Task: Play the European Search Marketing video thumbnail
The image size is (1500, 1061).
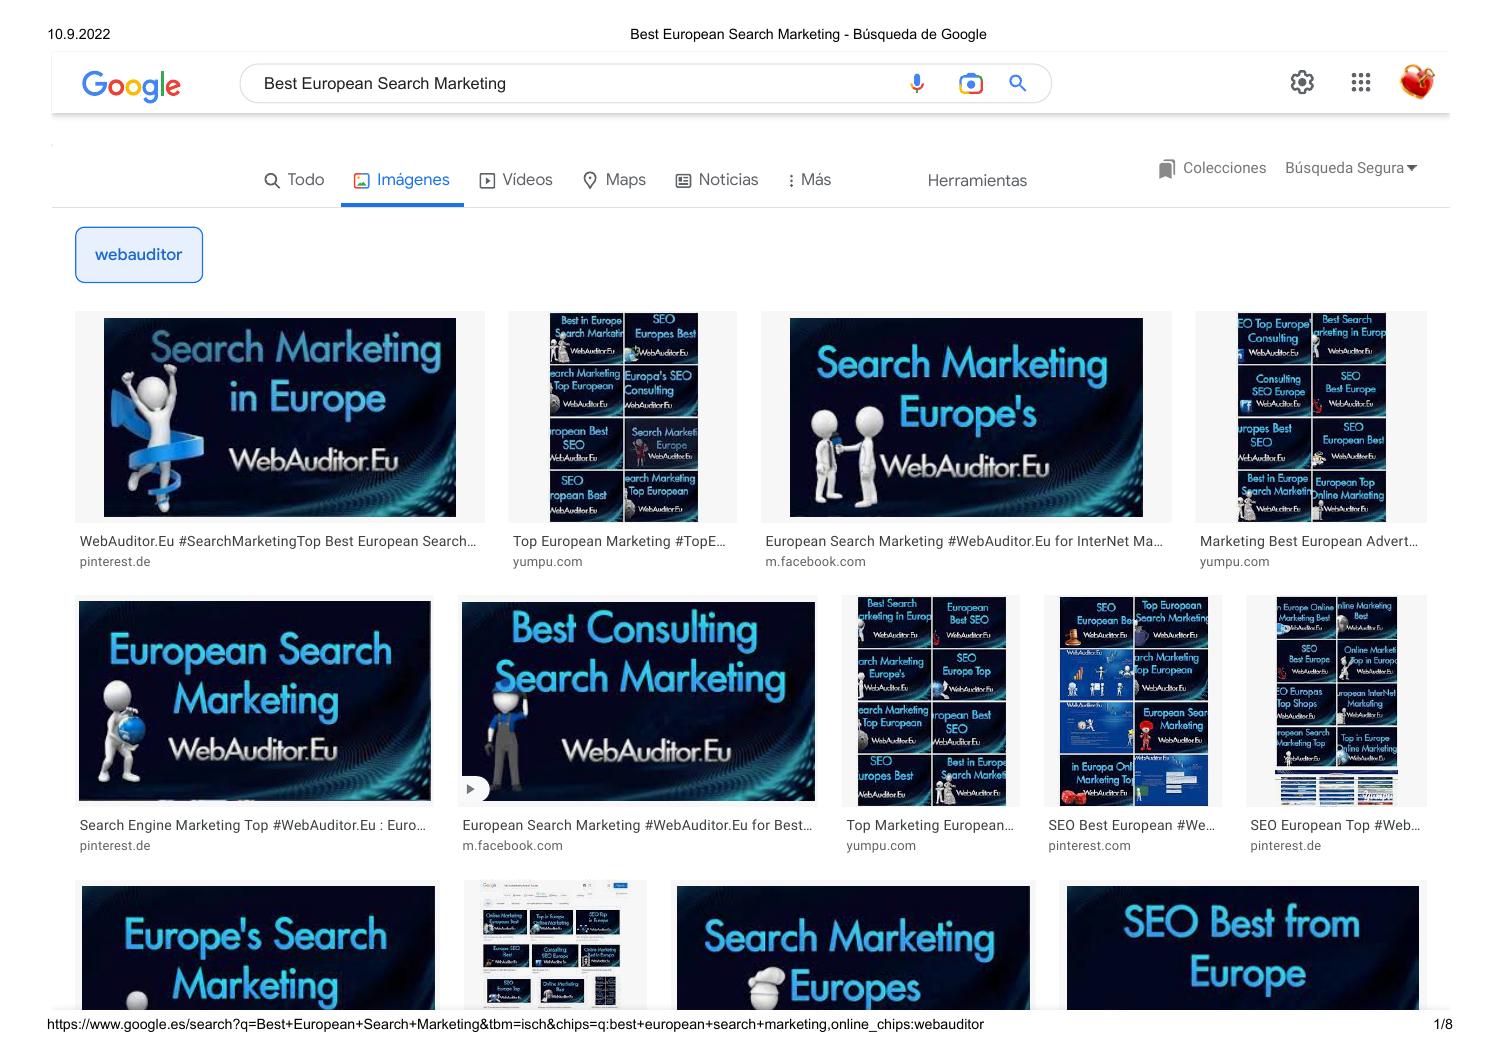Action: click(470, 789)
